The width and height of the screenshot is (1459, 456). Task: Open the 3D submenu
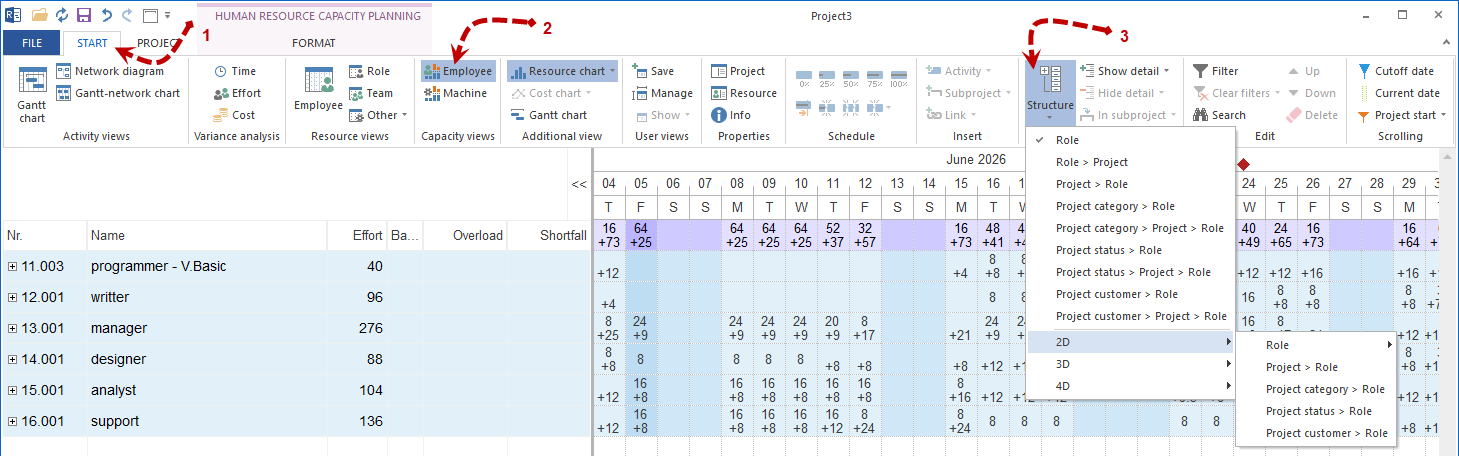pos(1129,364)
